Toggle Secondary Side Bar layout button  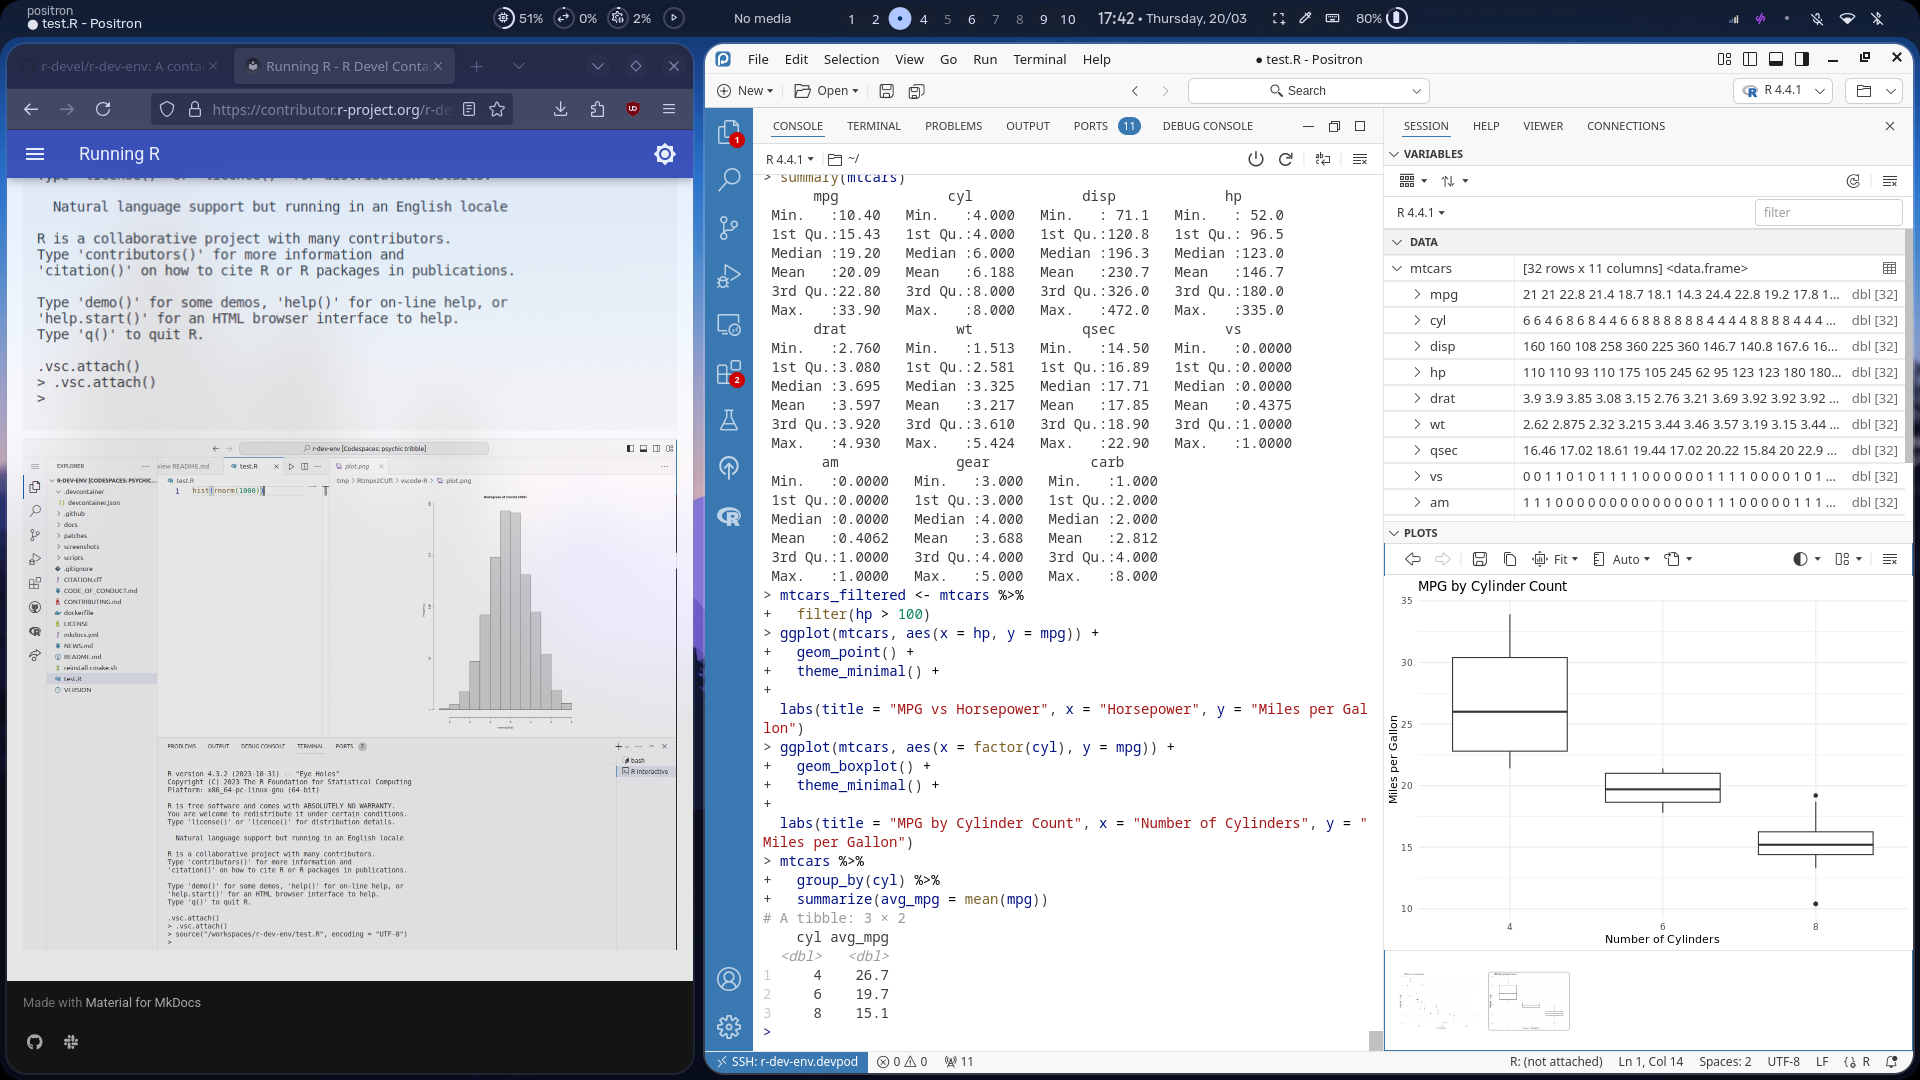point(1802,59)
